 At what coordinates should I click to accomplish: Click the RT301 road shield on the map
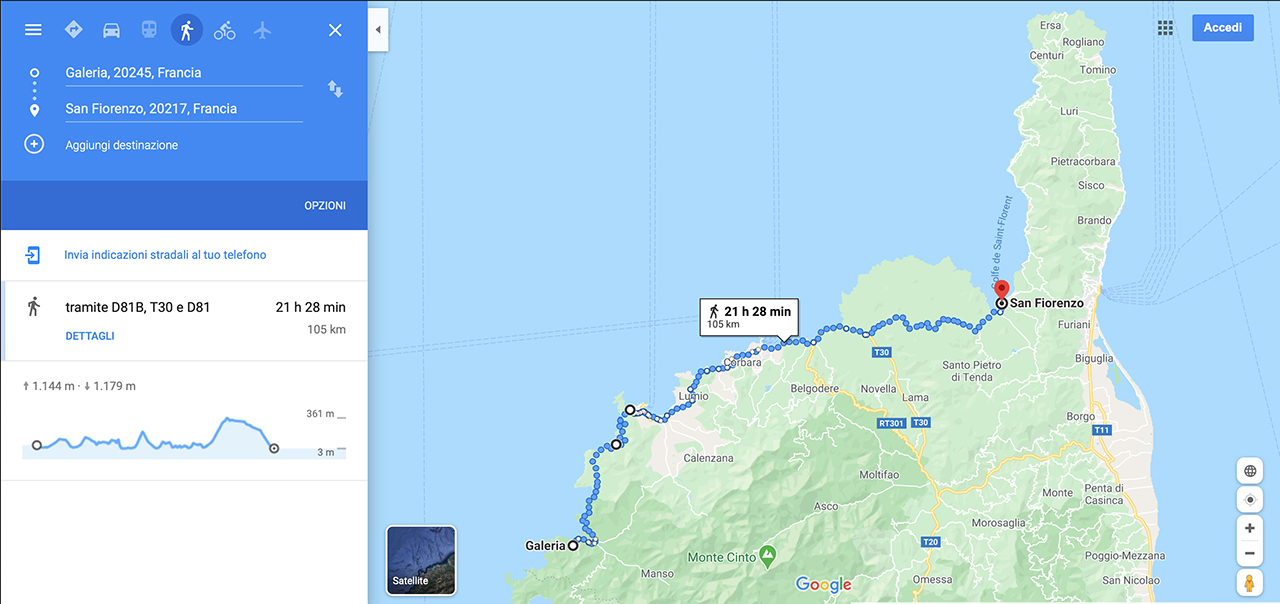point(890,423)
